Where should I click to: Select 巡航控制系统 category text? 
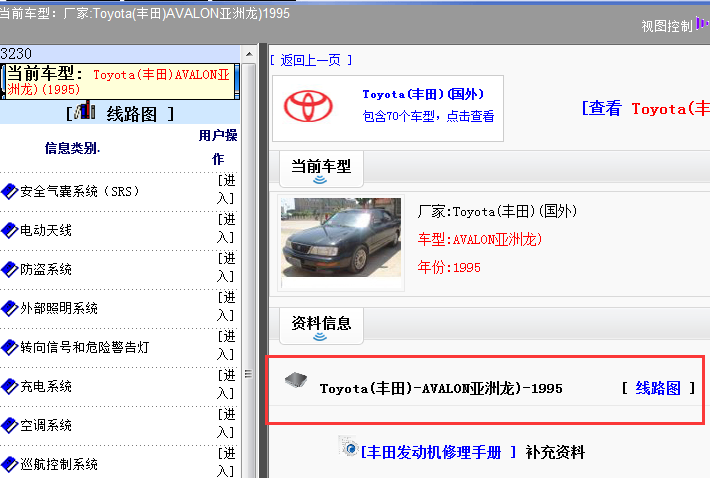(x=59, y=464)
